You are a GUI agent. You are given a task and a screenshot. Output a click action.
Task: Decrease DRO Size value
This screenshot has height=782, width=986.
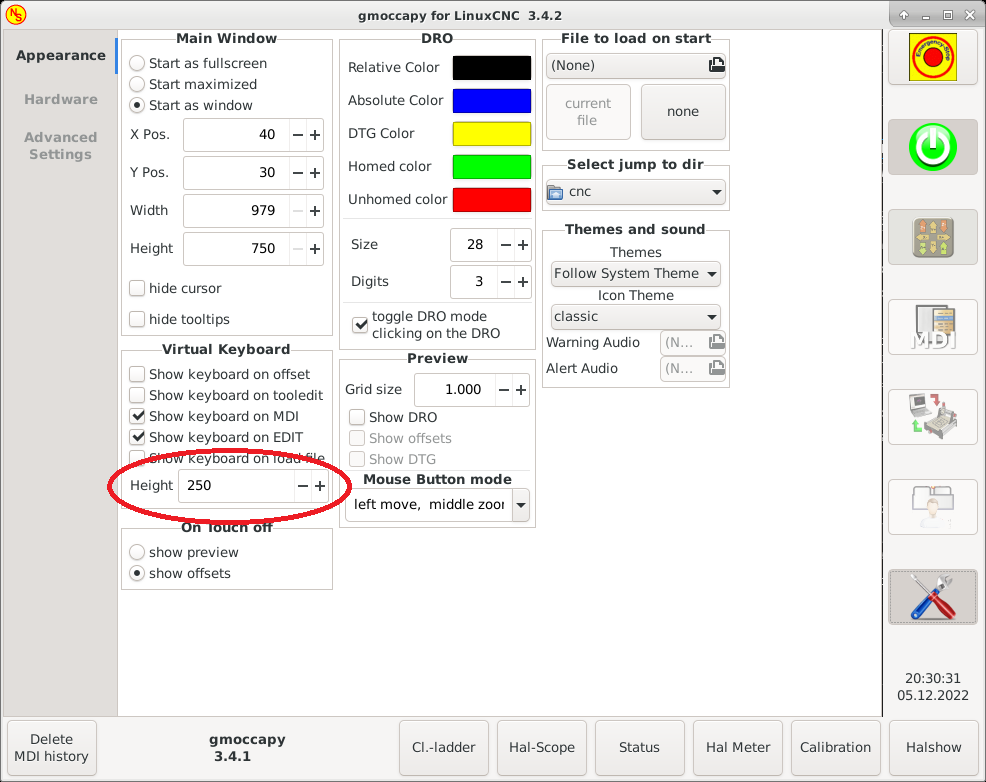pyautogui.click(x=506, y=245)
